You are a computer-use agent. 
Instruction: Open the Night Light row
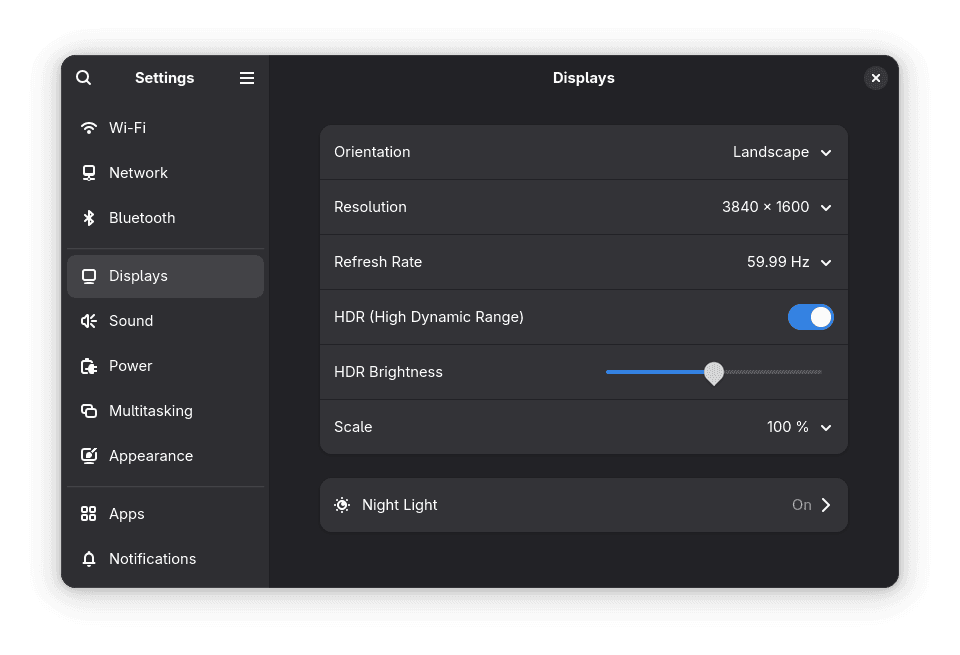pos(583,505)
